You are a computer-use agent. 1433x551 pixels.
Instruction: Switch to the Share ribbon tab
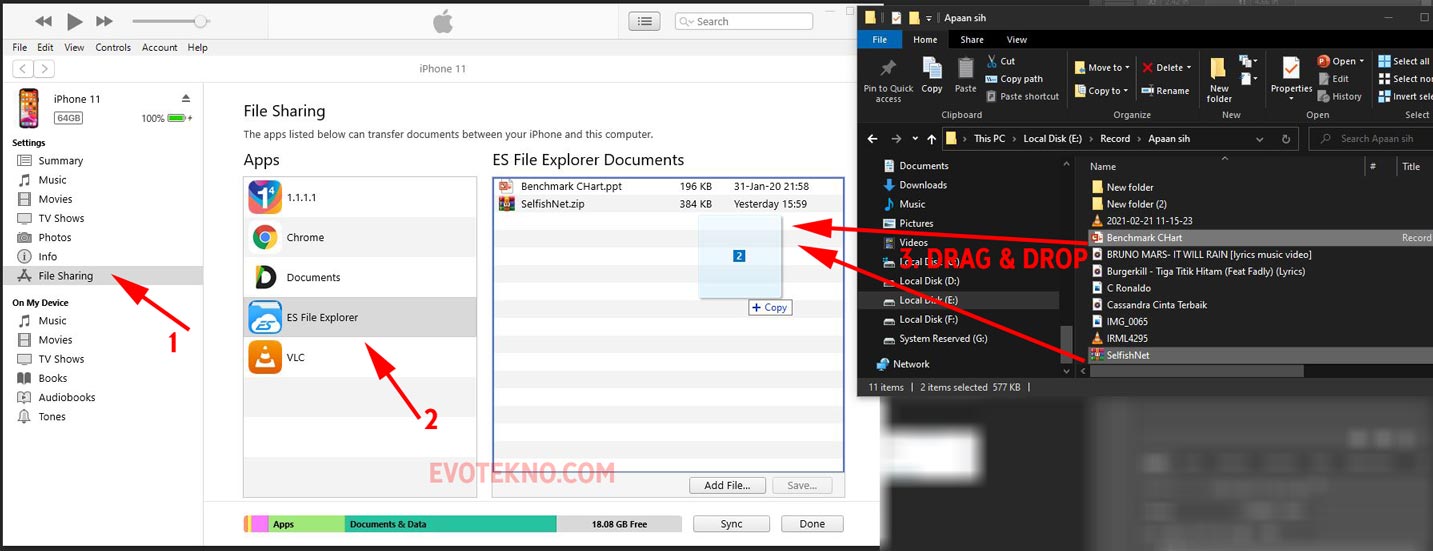[971, 40]
